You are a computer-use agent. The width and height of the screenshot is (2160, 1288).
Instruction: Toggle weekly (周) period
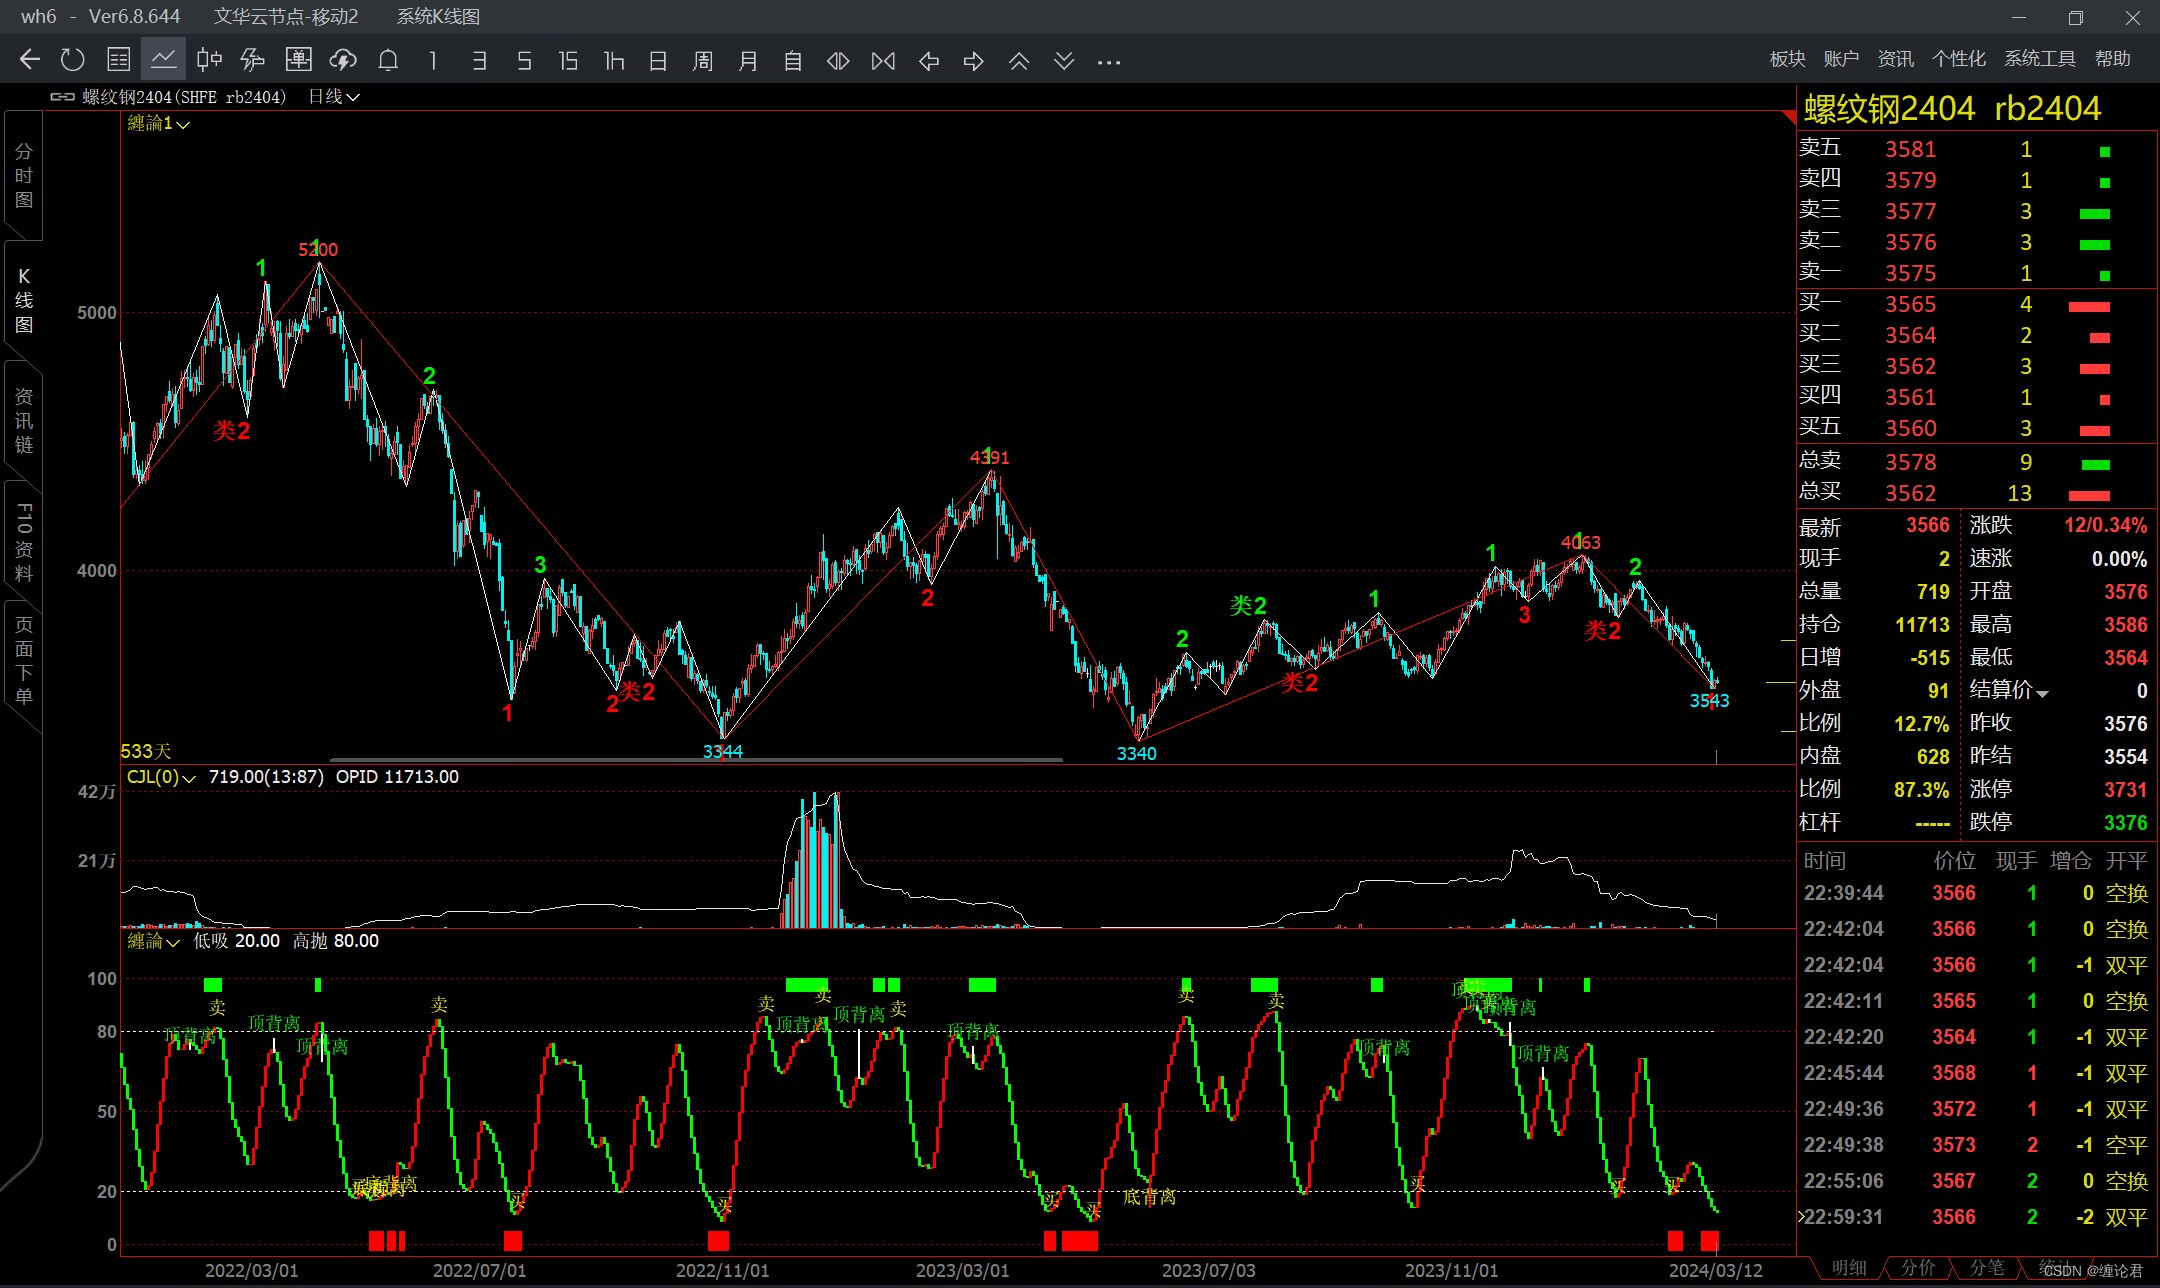[x=703, y=61]
